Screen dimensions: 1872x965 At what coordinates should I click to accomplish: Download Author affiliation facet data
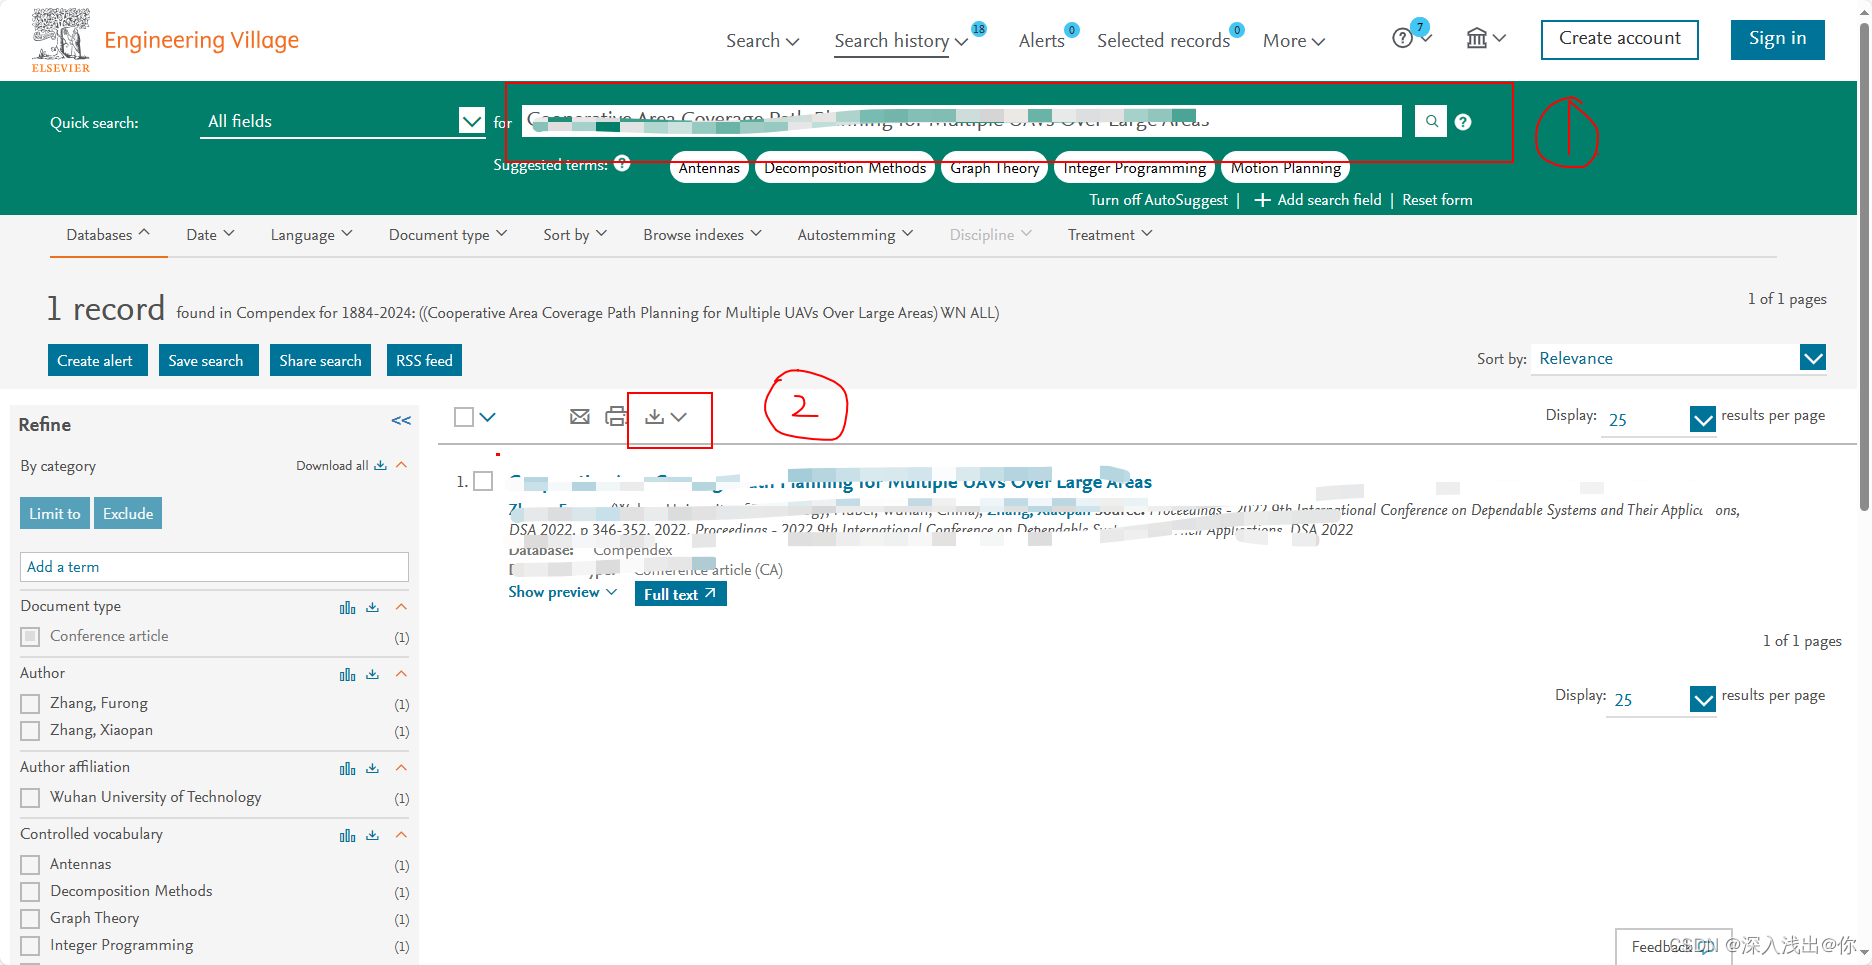pyautogui.click(x=373, y=768)
